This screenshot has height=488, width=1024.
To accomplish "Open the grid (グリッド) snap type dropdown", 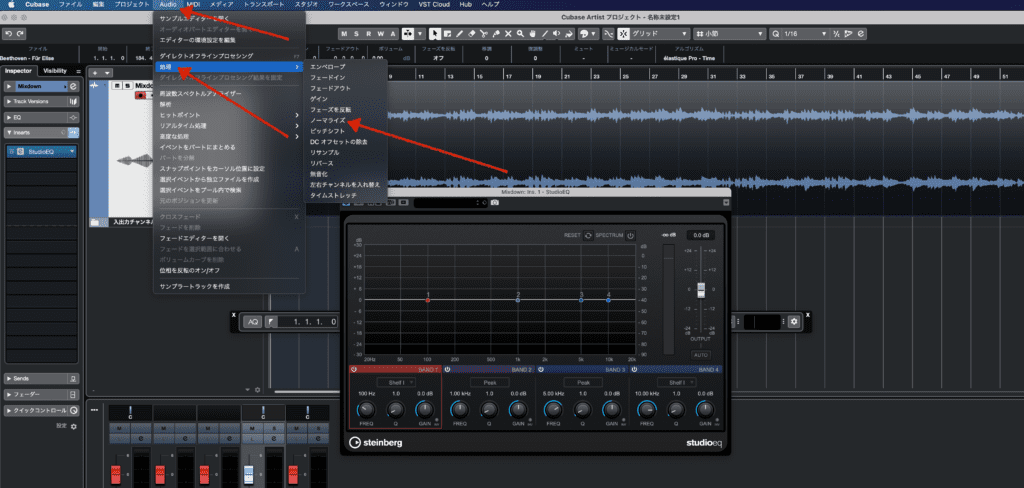I will (x=660, y=33).
